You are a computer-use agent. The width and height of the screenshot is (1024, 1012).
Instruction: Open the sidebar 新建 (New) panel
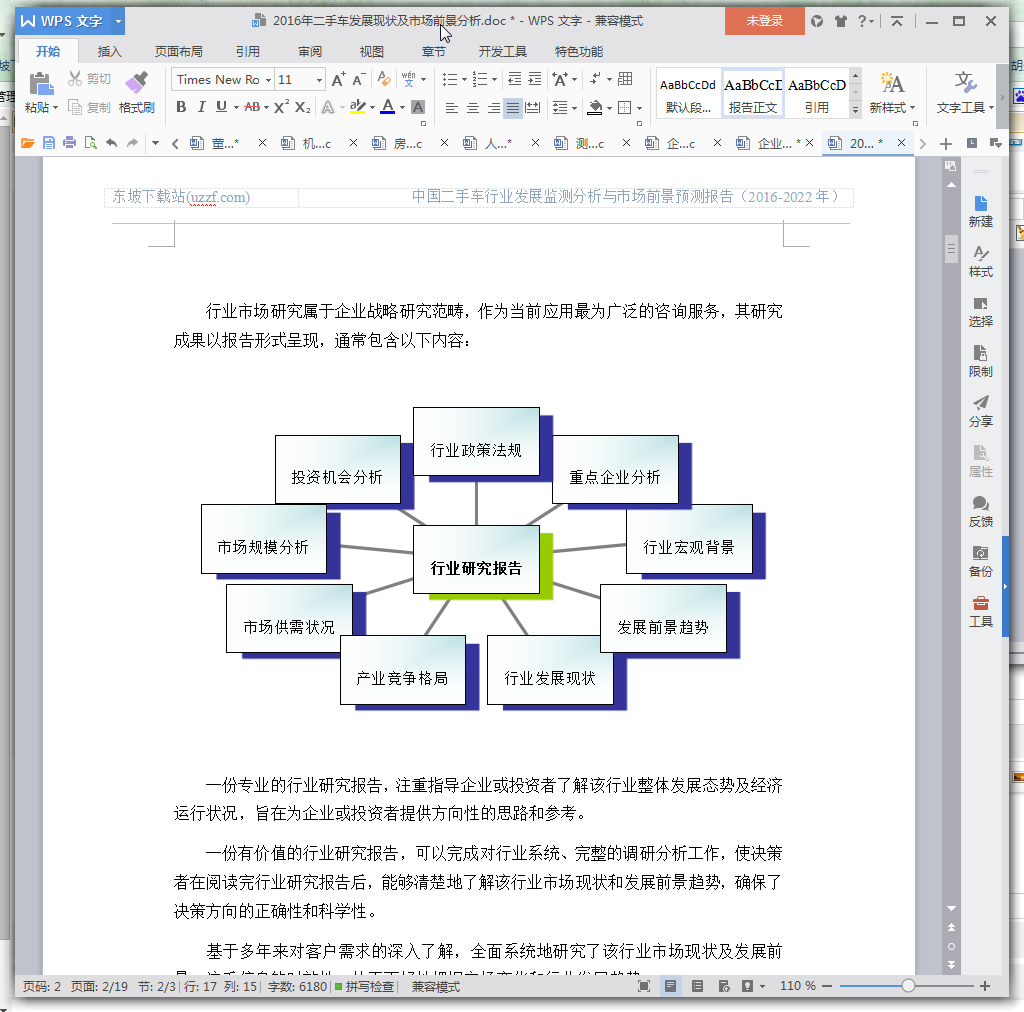click(980, 212)
